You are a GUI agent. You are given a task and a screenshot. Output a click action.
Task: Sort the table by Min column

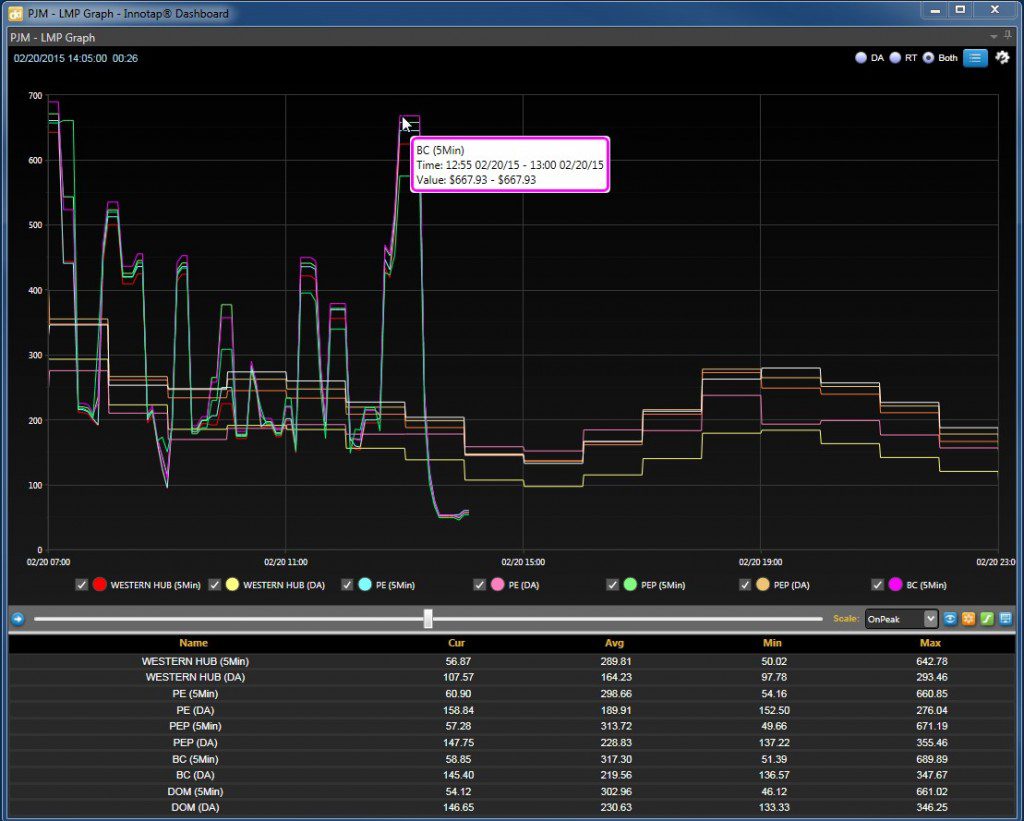click(772, 643)
